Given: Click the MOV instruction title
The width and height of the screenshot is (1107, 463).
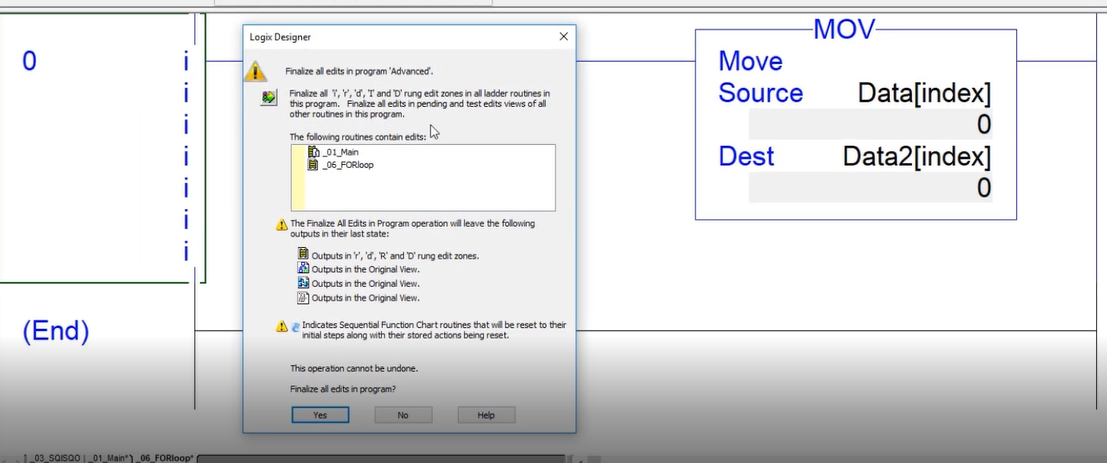Looking at the screenshot, I should pos(844,30).
